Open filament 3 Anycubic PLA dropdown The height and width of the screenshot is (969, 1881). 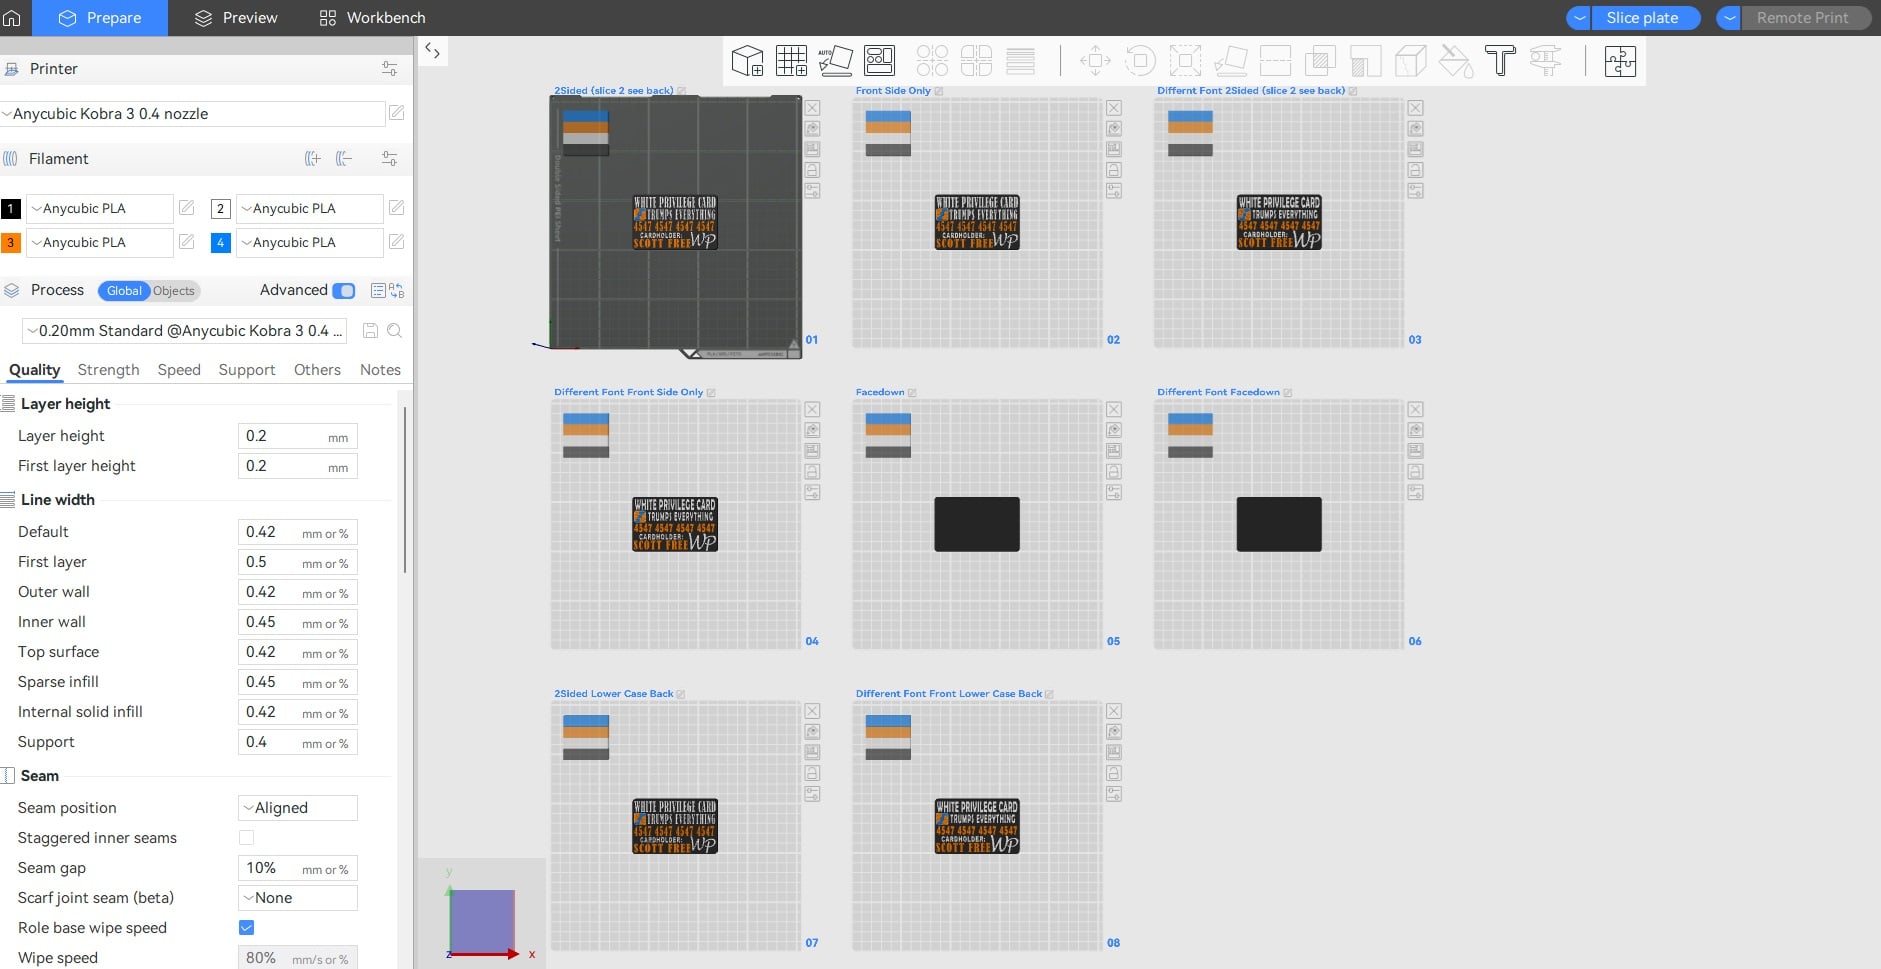point(99,242)
